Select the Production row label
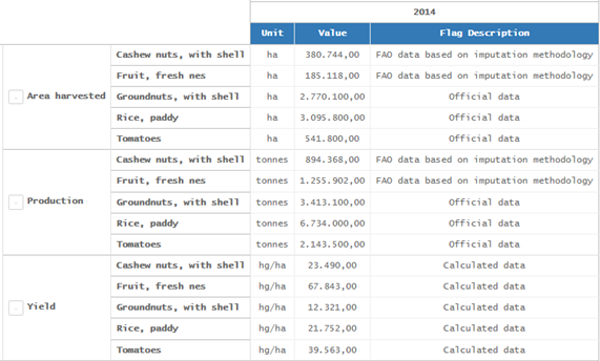Screen dimensions: 600x361 (x=55, y=201)
